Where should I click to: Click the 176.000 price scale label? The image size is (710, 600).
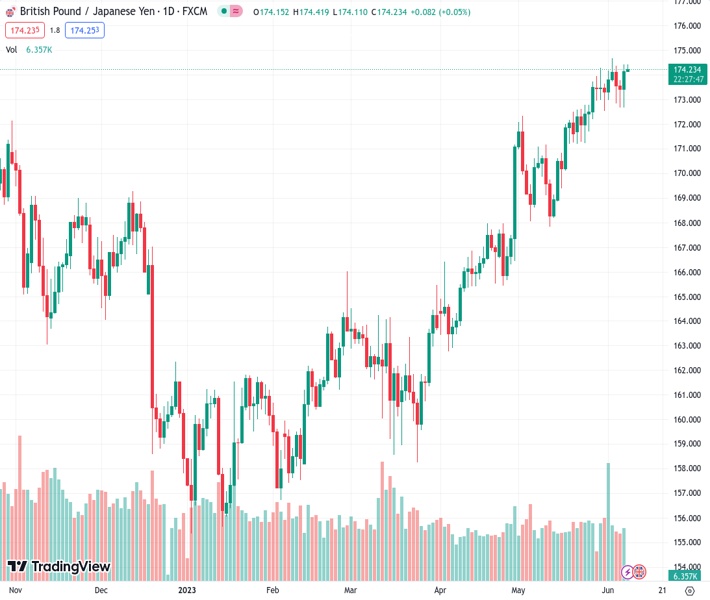pyautogui.click(x=686, y=26)
